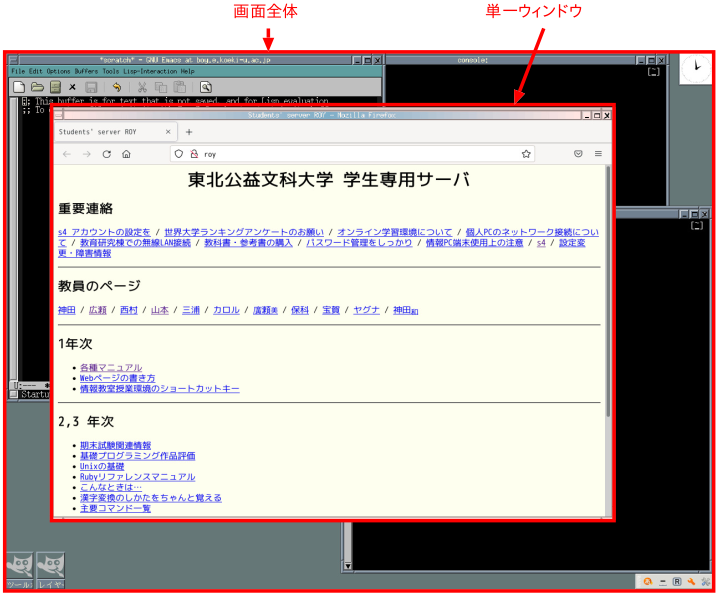Open the Rubyリファレンスマニュアル link
Viewport: 716px width, 595px height.
coord(137,477)
